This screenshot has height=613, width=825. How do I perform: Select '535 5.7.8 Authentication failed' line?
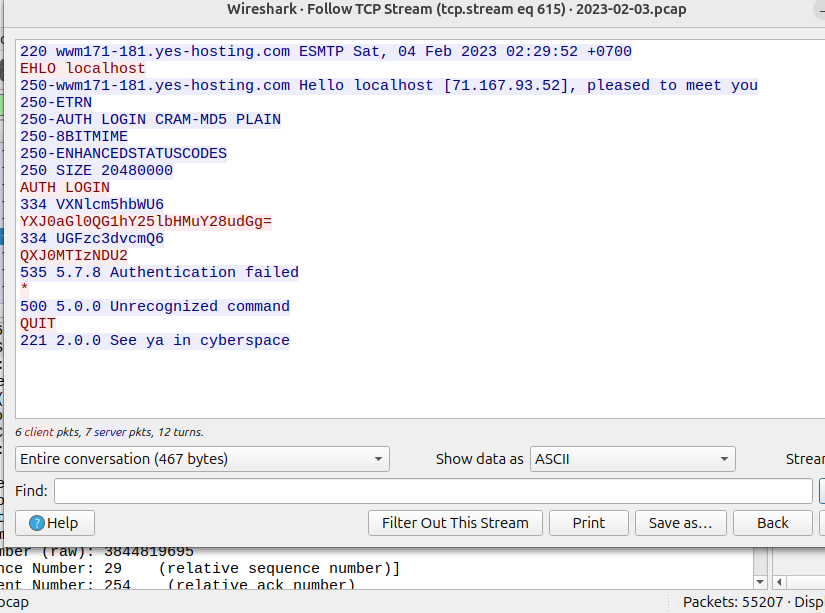(x=159, y=273)
